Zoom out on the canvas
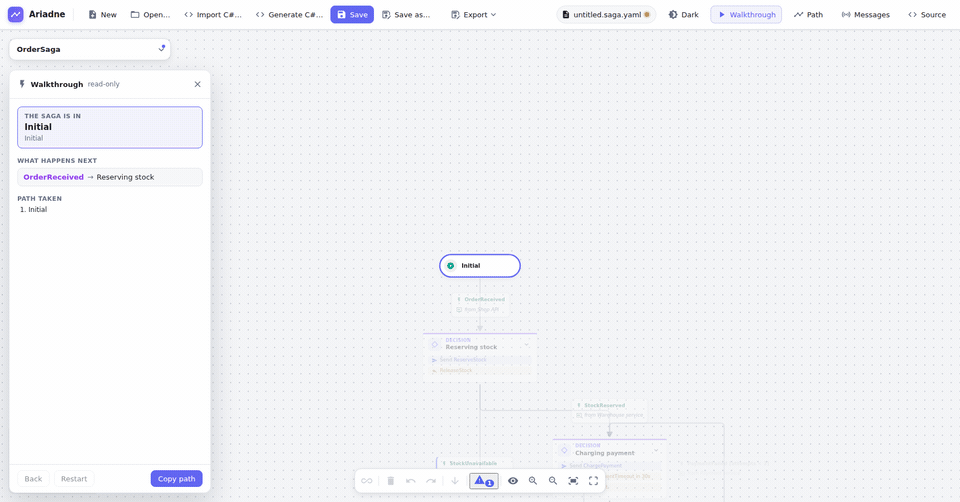The width and height of the screenshot is (960, 502). (x=553, y=481)
